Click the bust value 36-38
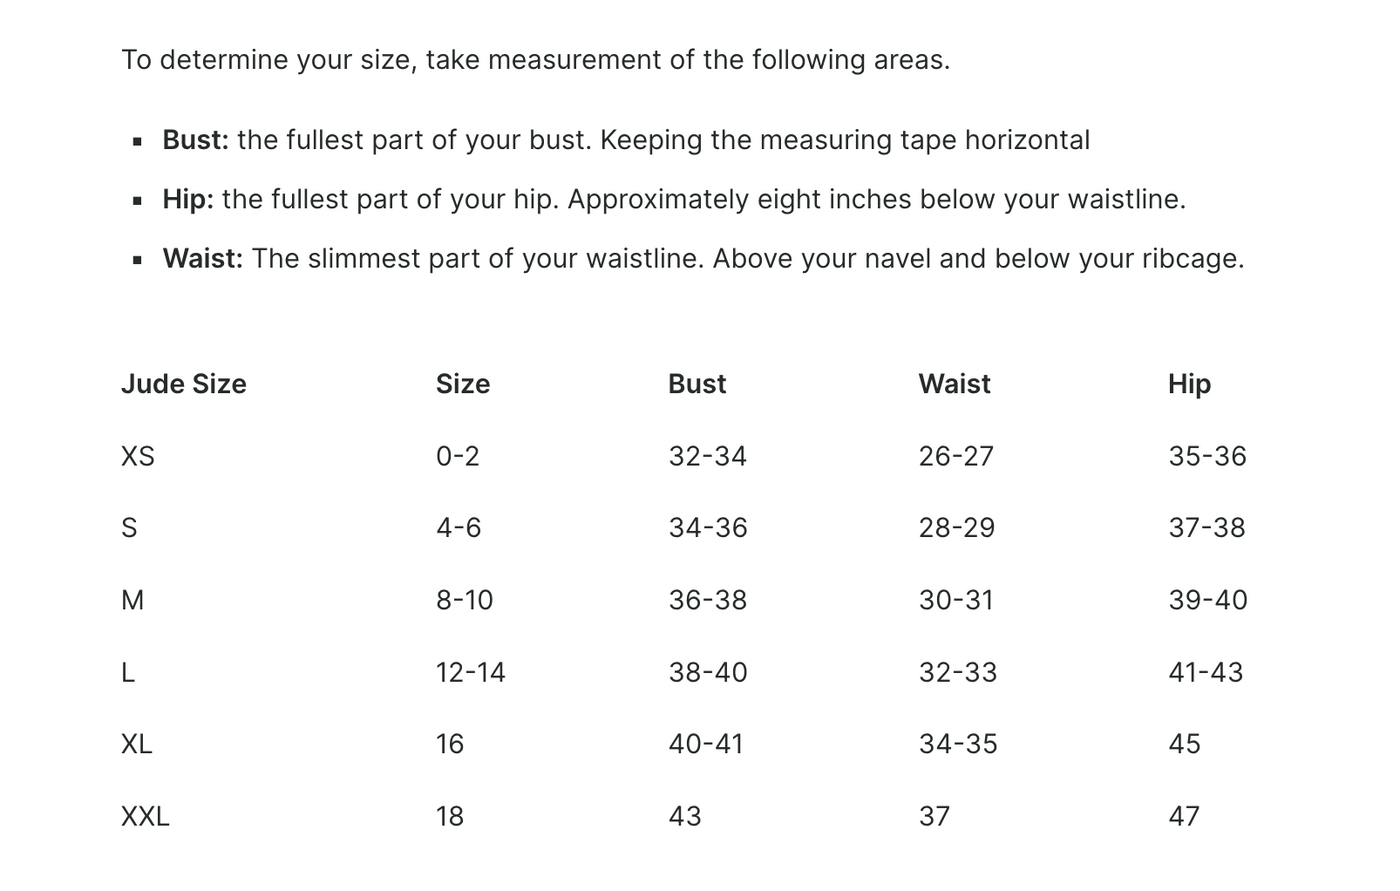Viewport: 1400px width, 891px height. 708,600
